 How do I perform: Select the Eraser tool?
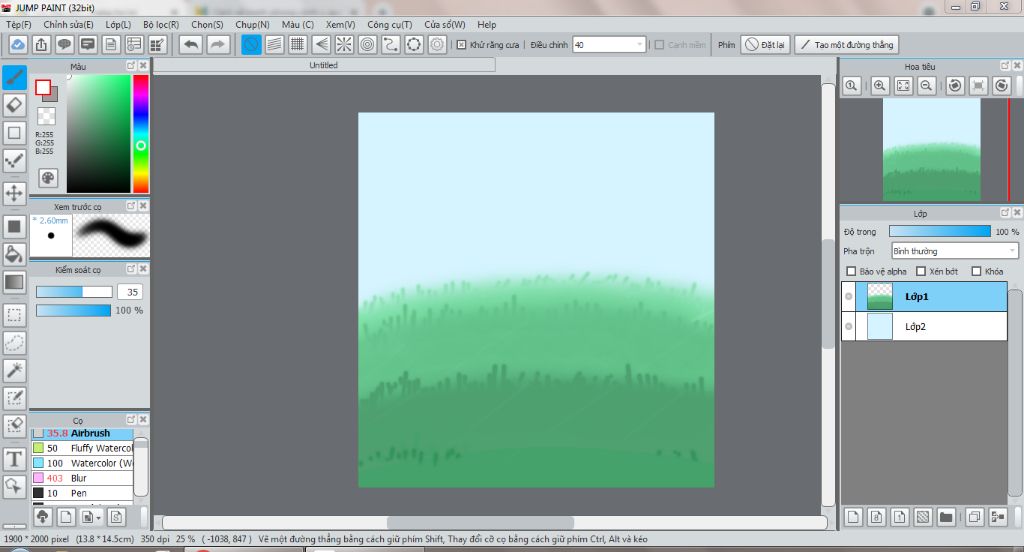tap(14, 105)
